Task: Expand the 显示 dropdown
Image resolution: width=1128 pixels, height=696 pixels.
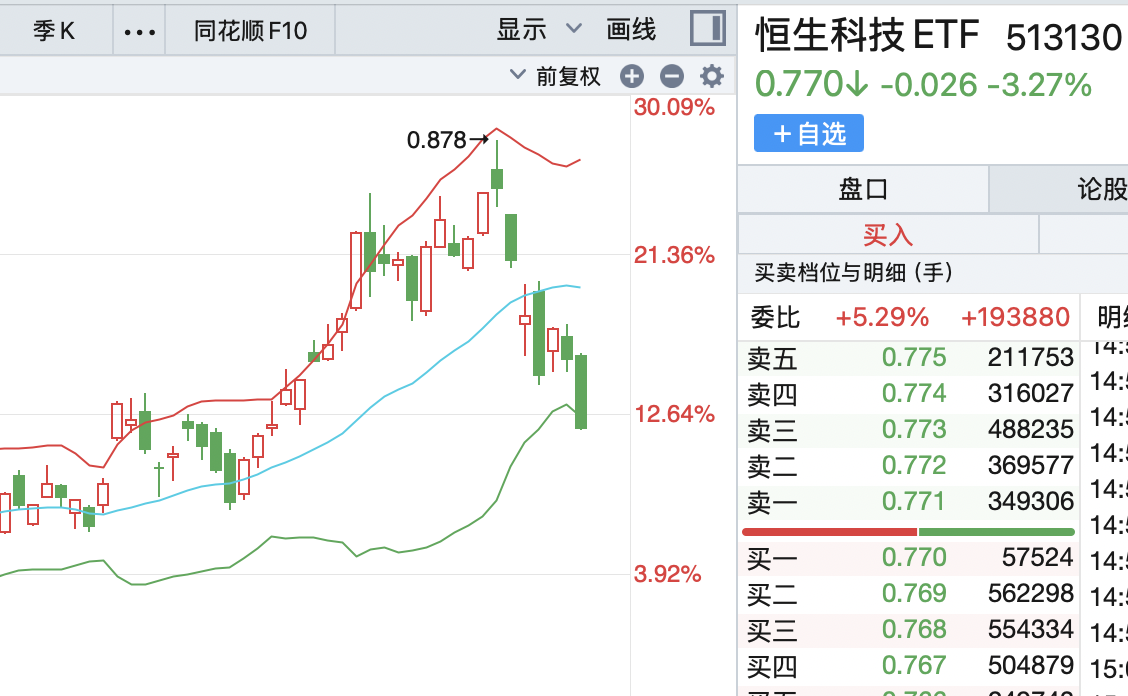Action: point(538,30)
